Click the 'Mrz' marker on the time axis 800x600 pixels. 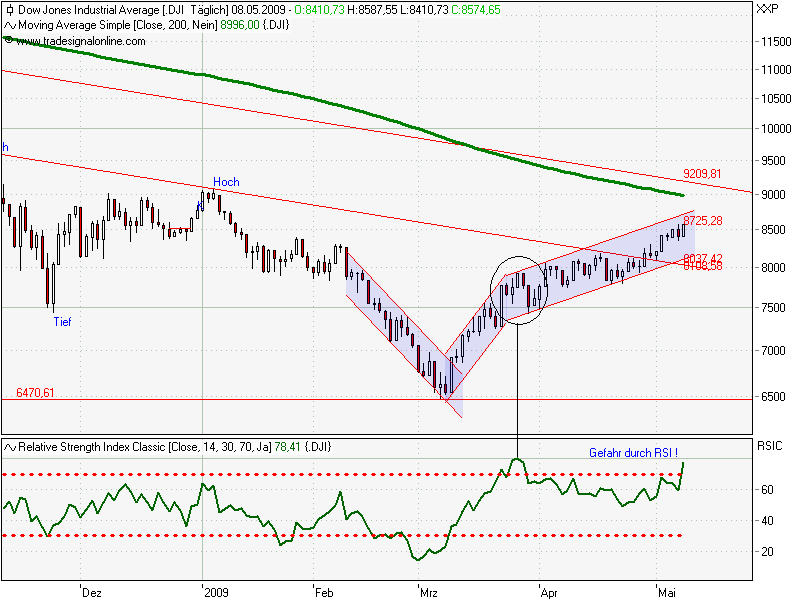click(429, 593)
